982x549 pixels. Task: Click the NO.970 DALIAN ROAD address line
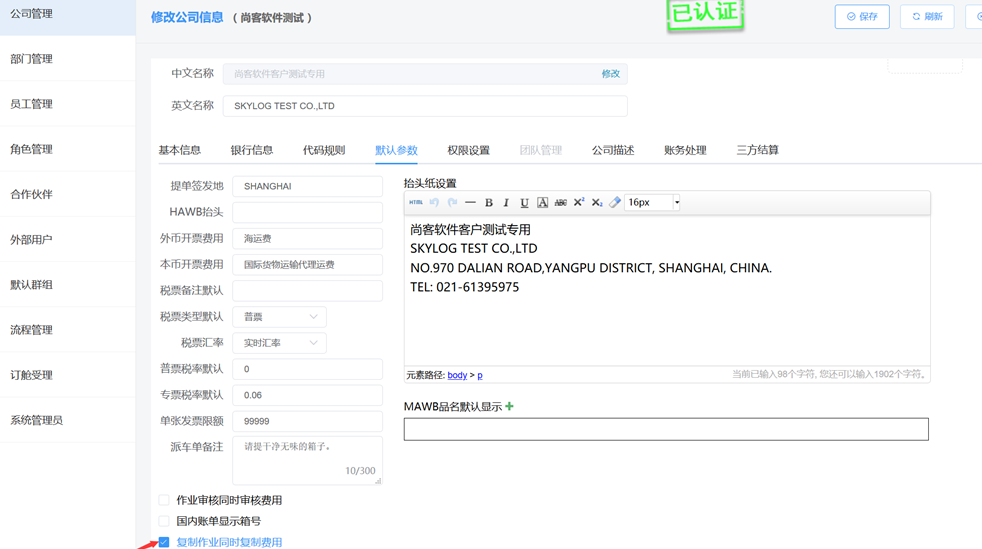pyautogui.click(x=591, y=268)
